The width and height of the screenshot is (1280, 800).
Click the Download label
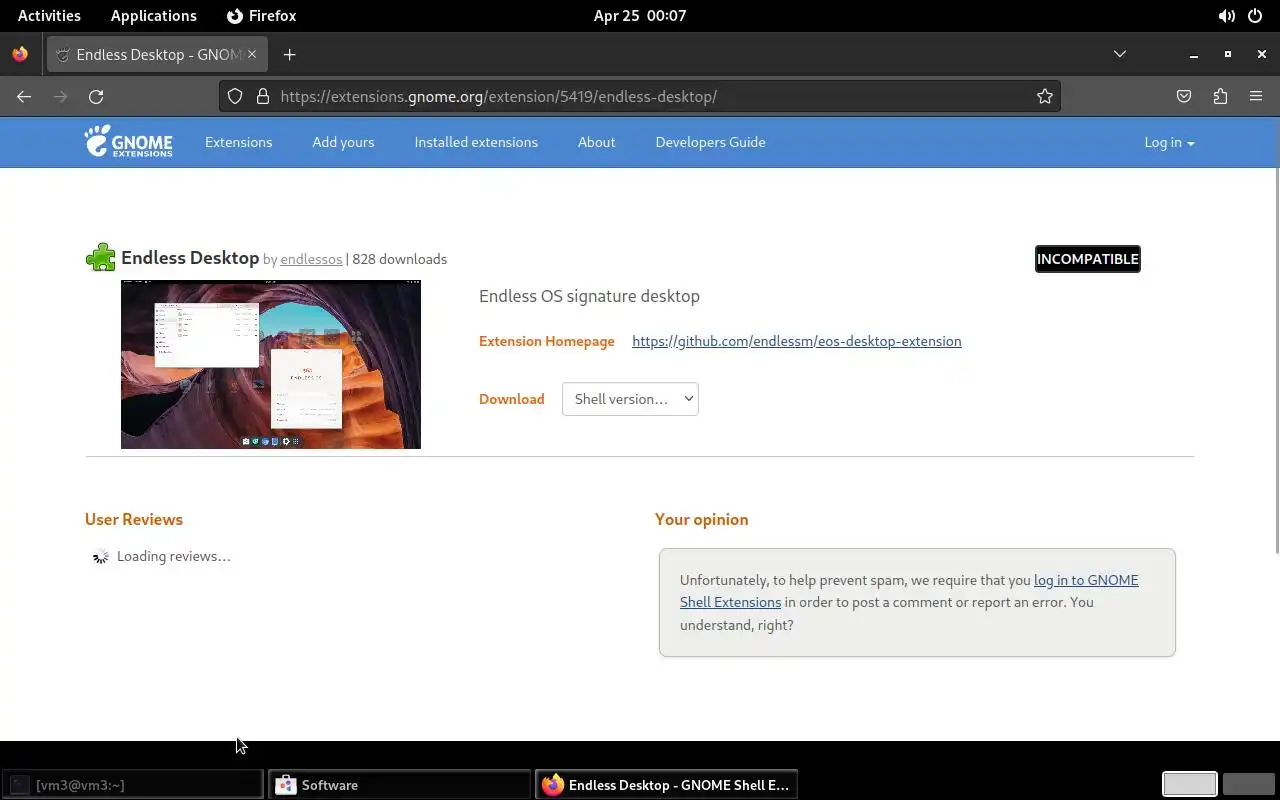(x=512, y=399)
